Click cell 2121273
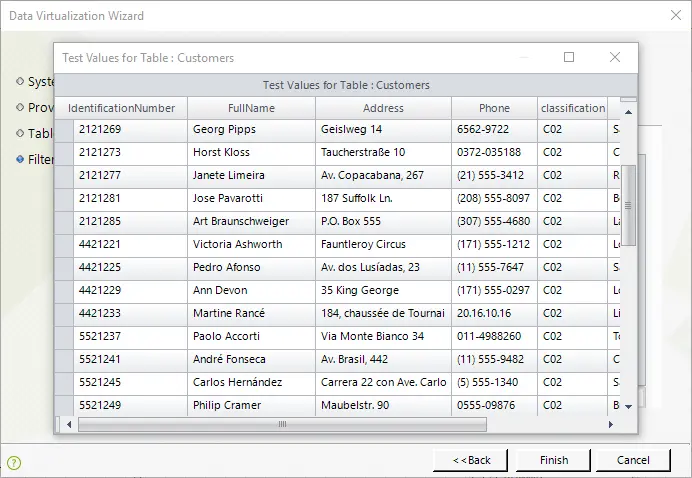 pos(130,154)
